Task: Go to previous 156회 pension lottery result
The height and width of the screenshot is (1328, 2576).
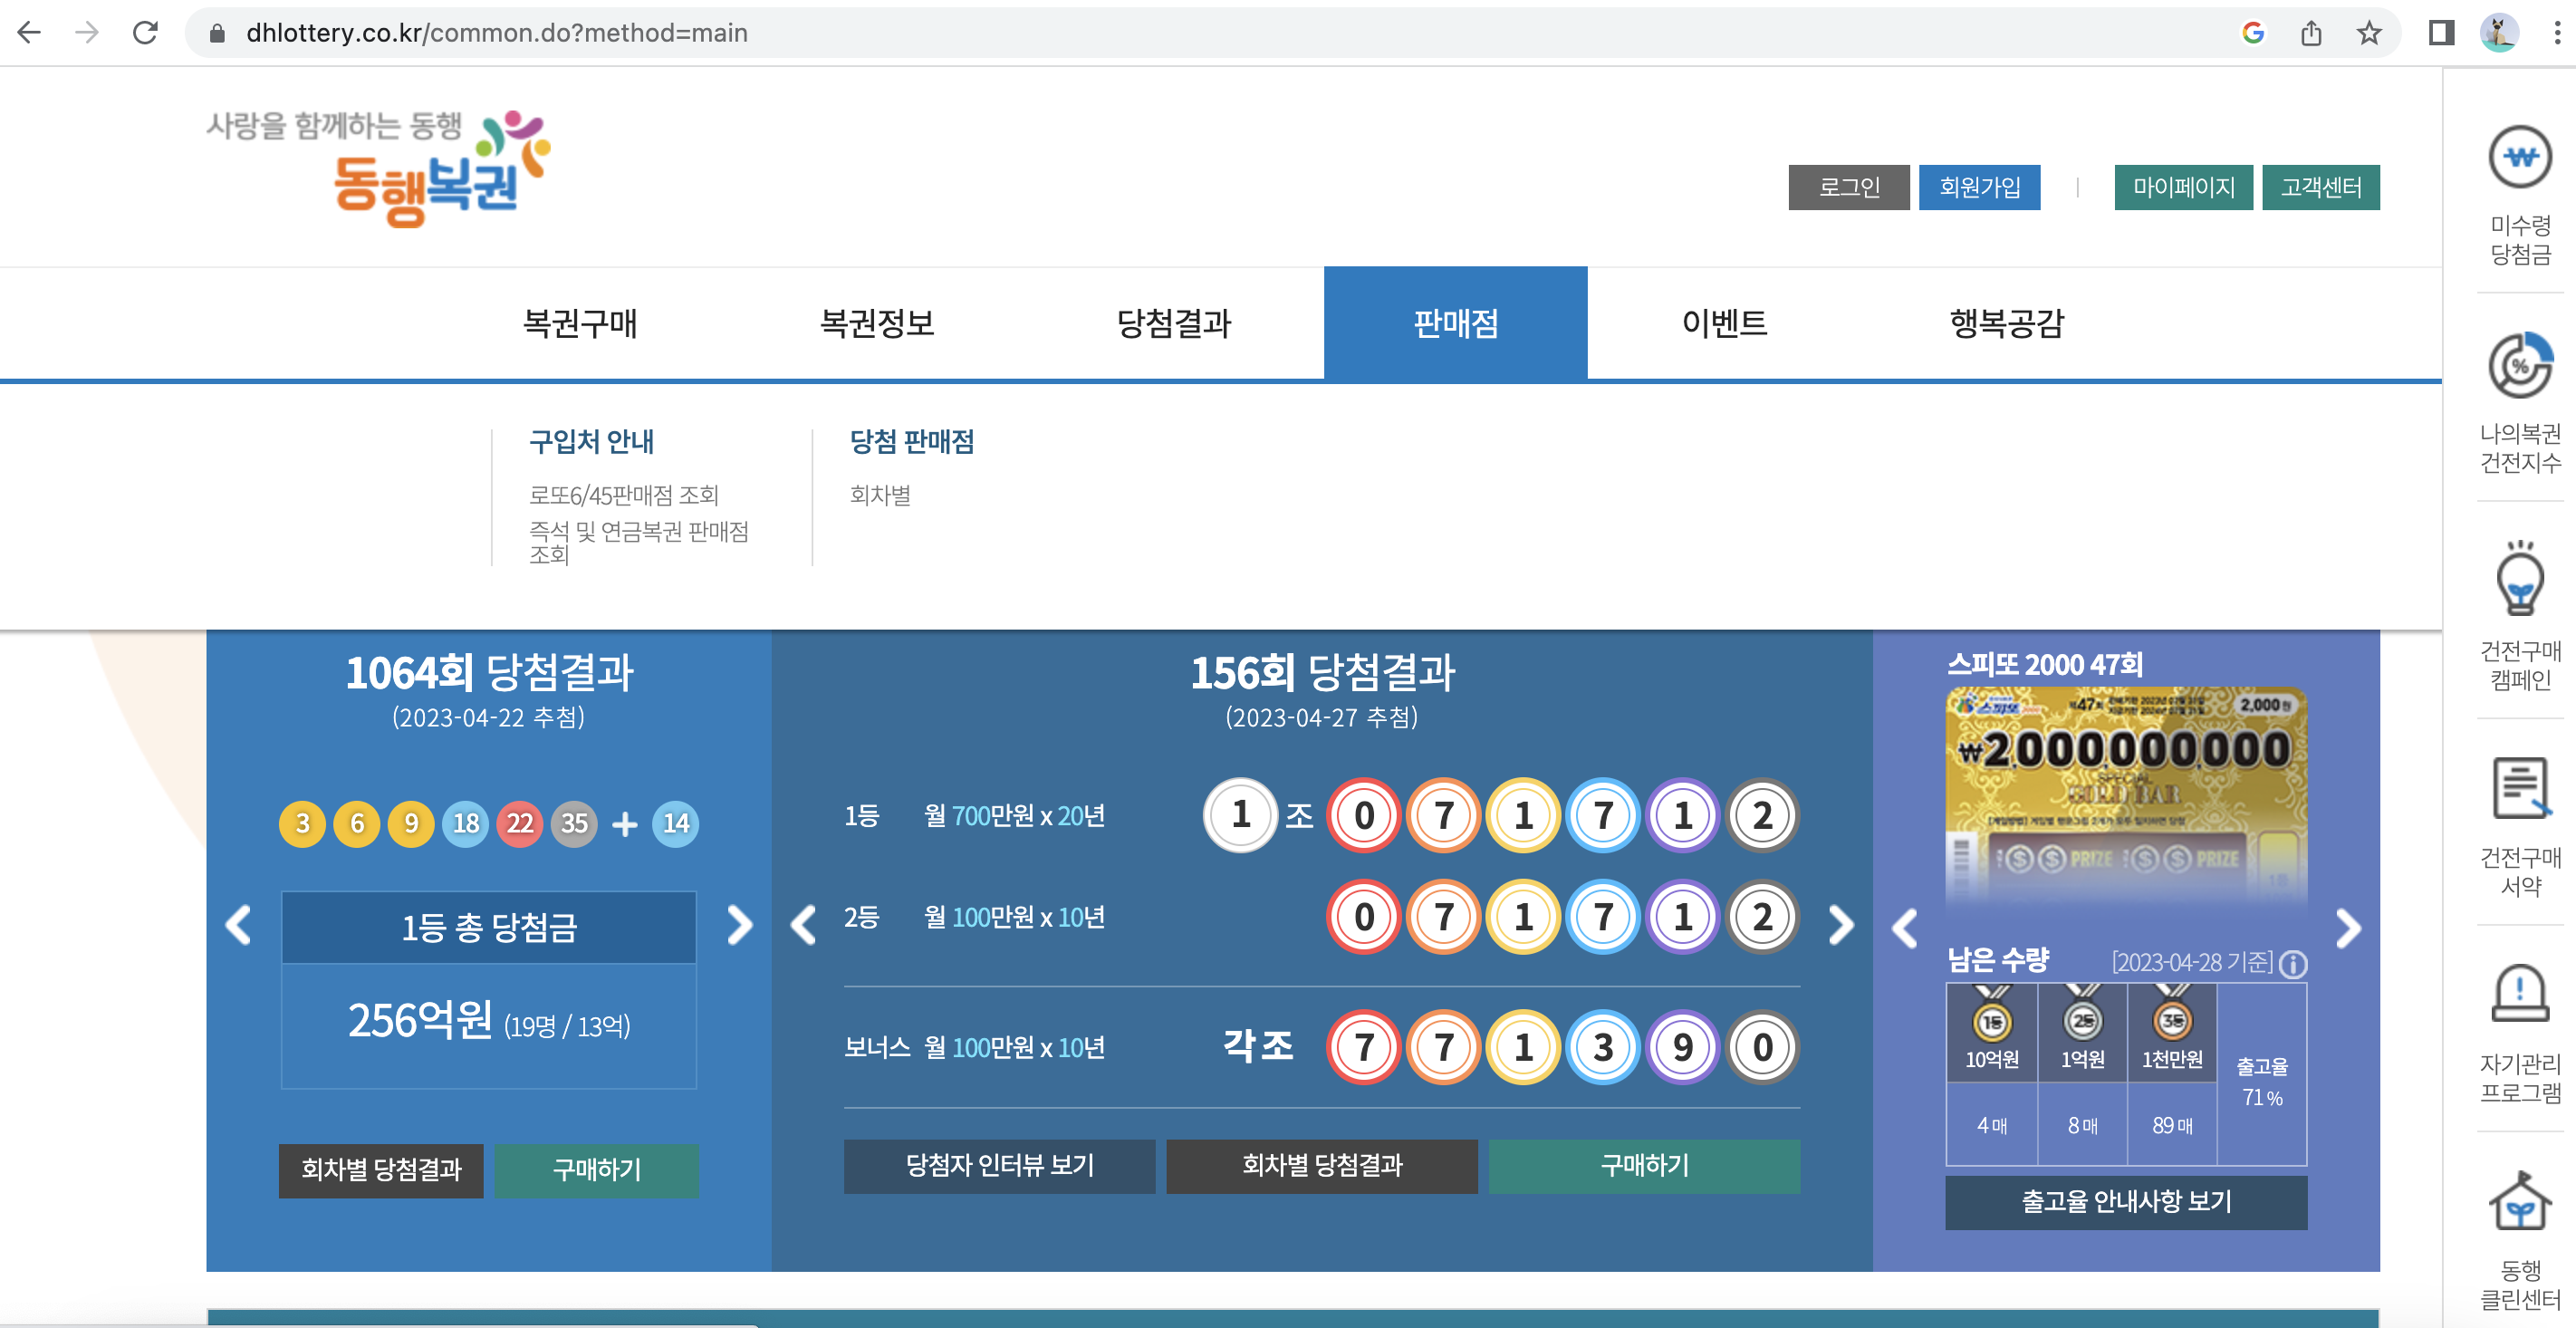Action: (x=804, y=925)
